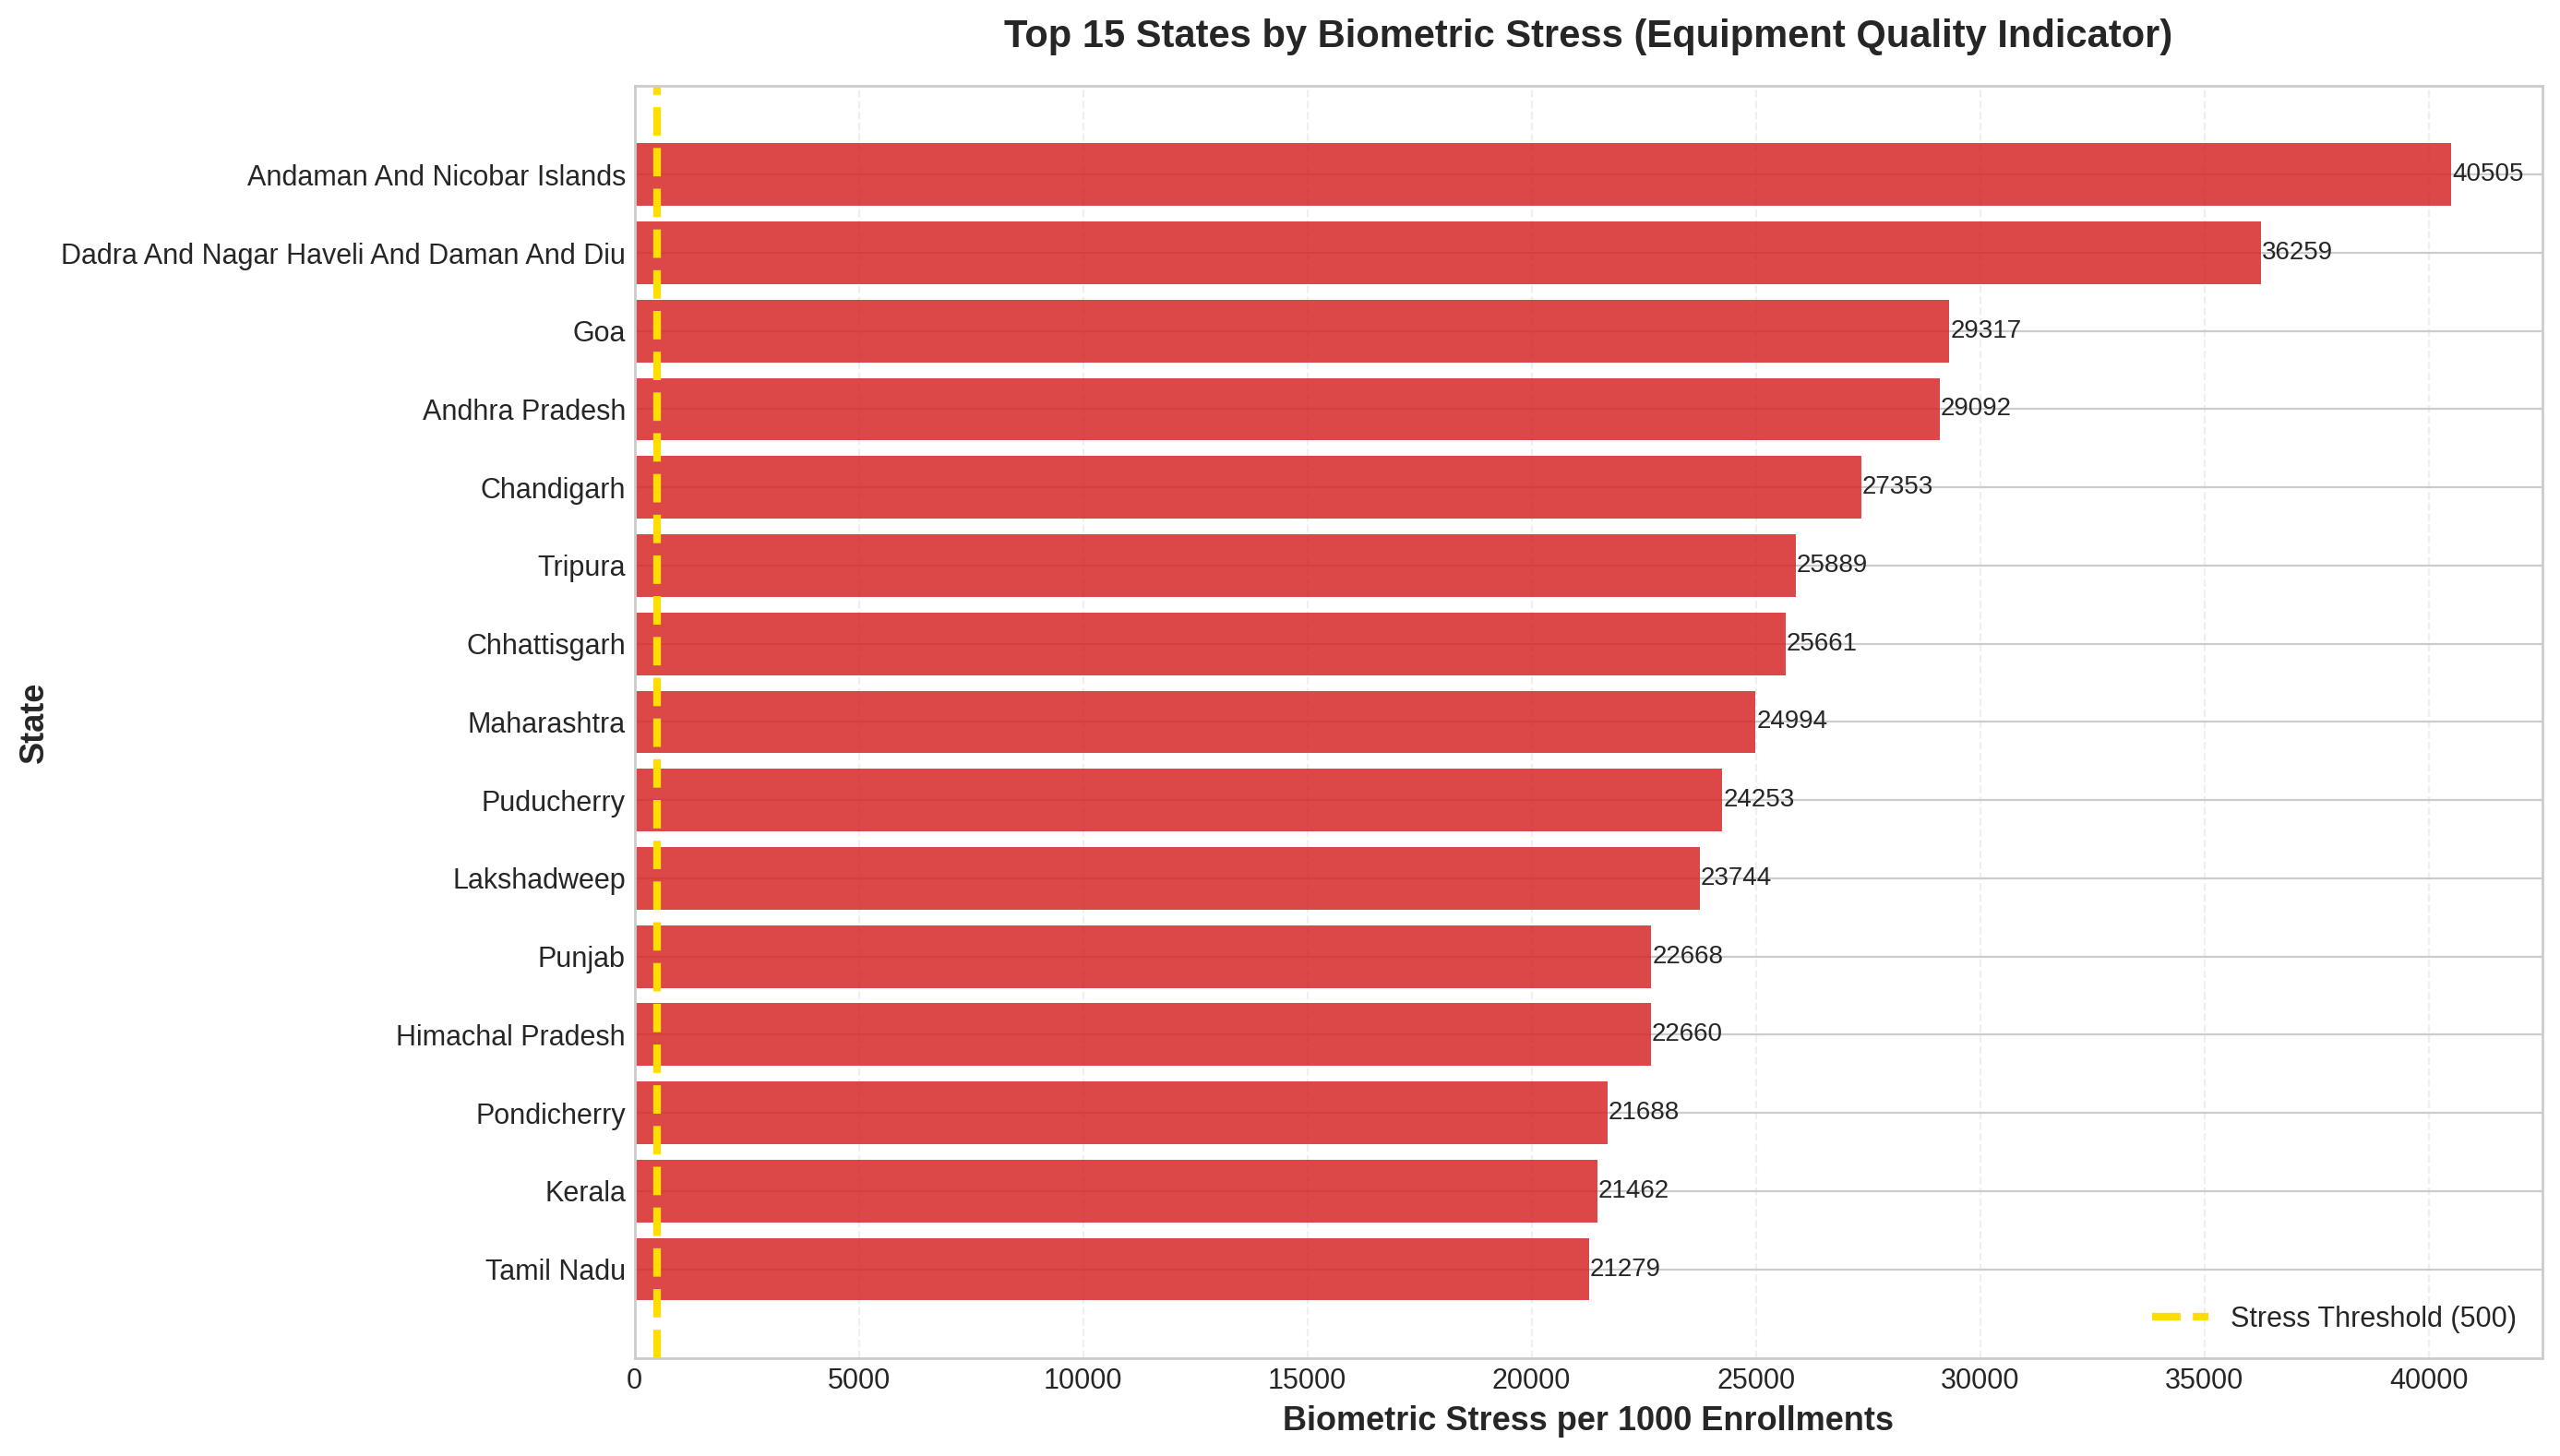
Task: Click the Punjab bar
Action: click(1143, 957)
